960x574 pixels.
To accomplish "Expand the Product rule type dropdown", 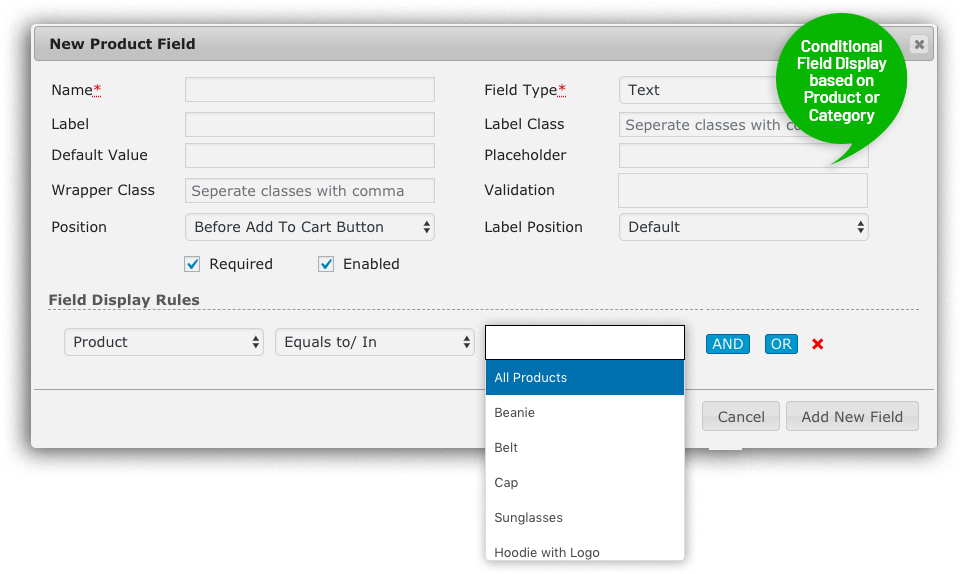I will point(164,342).
